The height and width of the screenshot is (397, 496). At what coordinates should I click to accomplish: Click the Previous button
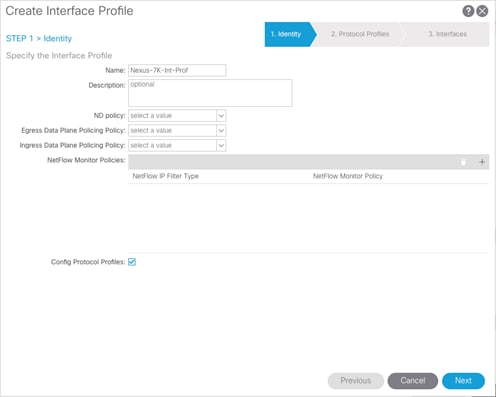(356, 381)
